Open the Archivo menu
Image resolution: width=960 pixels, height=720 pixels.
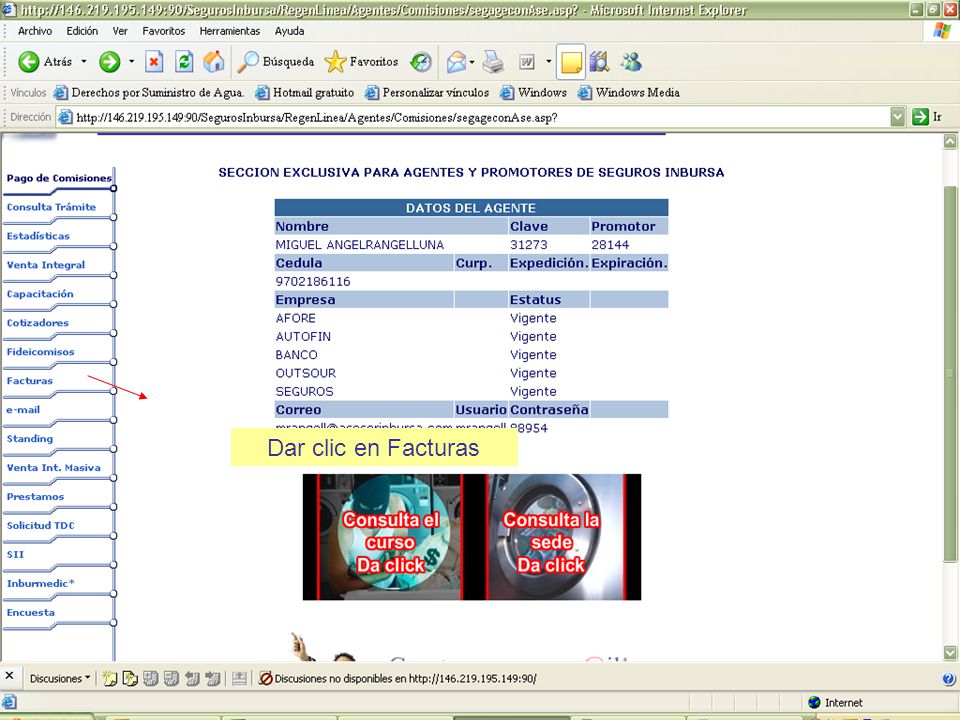[x=35, y=31]
